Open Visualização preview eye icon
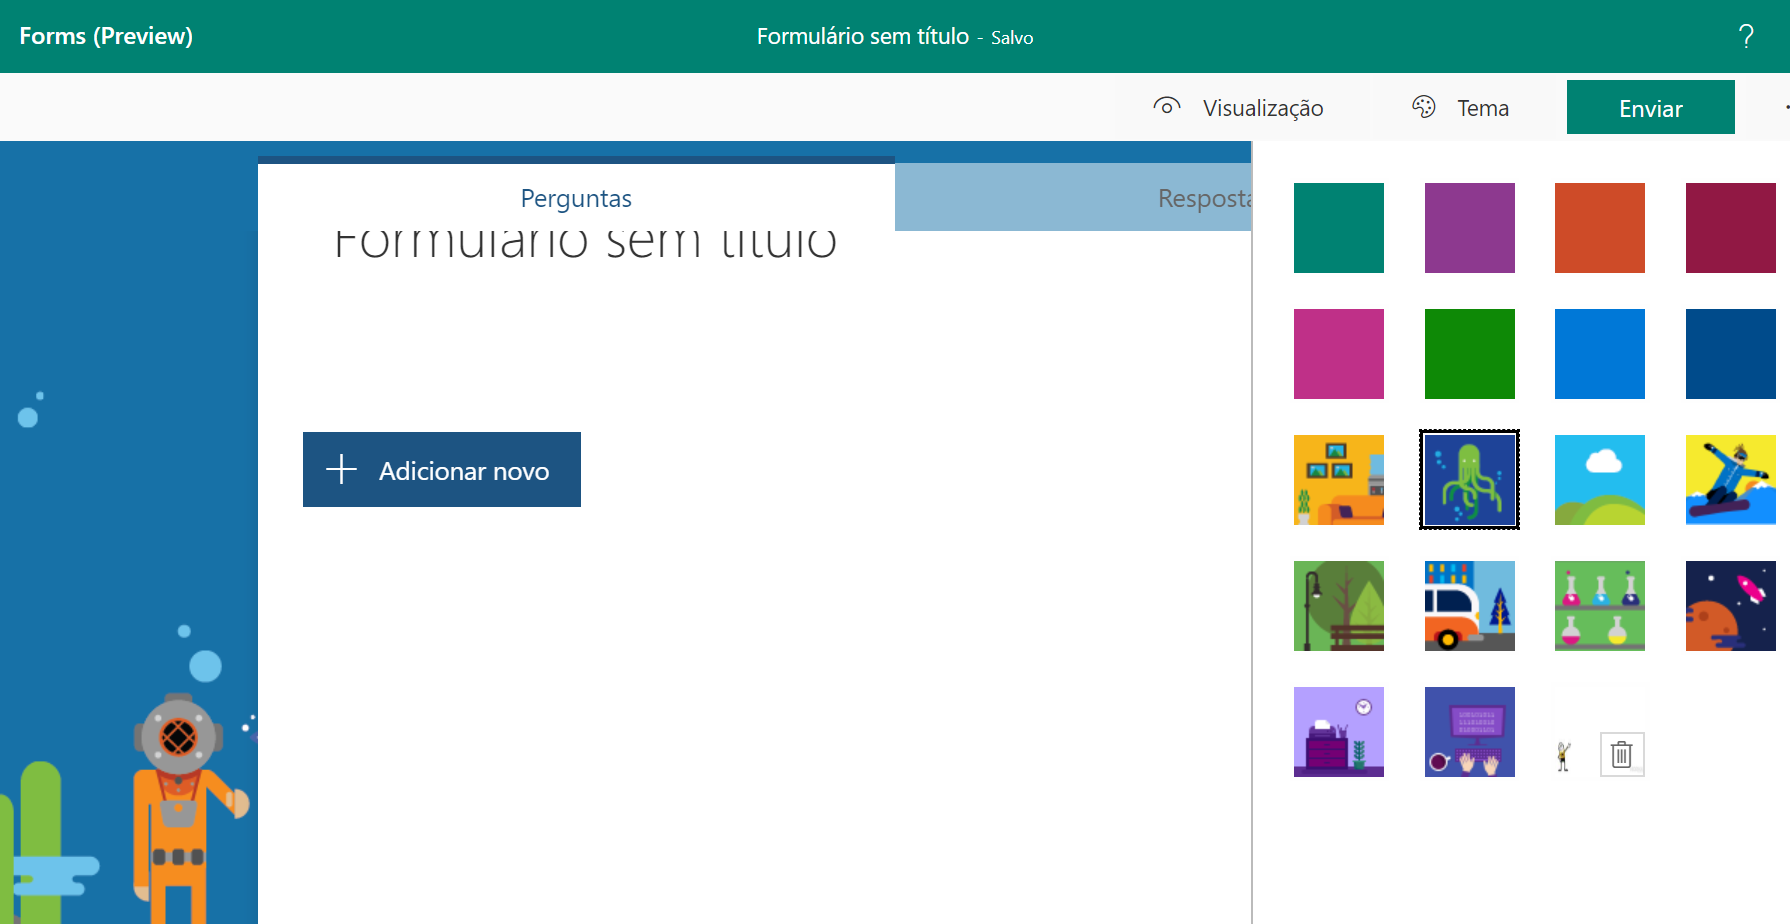The width and height of the screenshot is (1790, 924). [1167, 106]
